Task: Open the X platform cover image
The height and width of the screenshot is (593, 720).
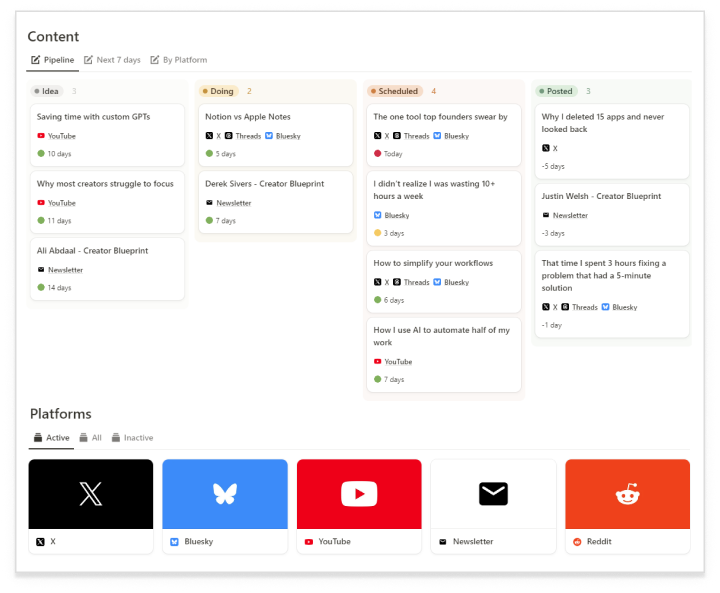Action: 91,494
